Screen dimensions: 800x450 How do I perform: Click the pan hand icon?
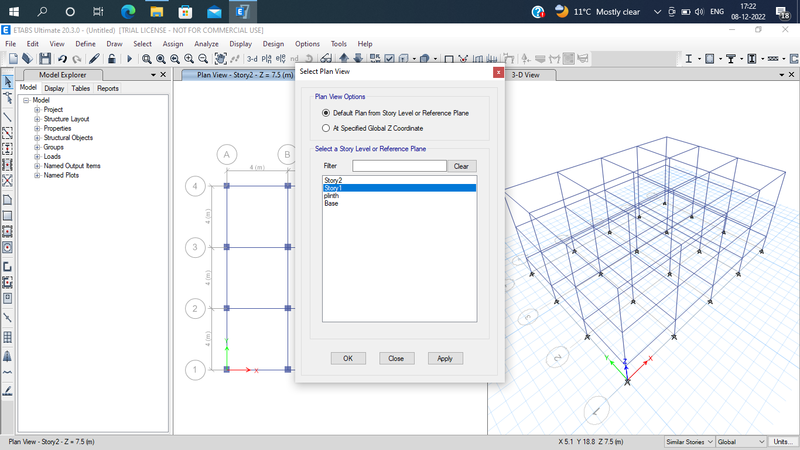[220, 59]
